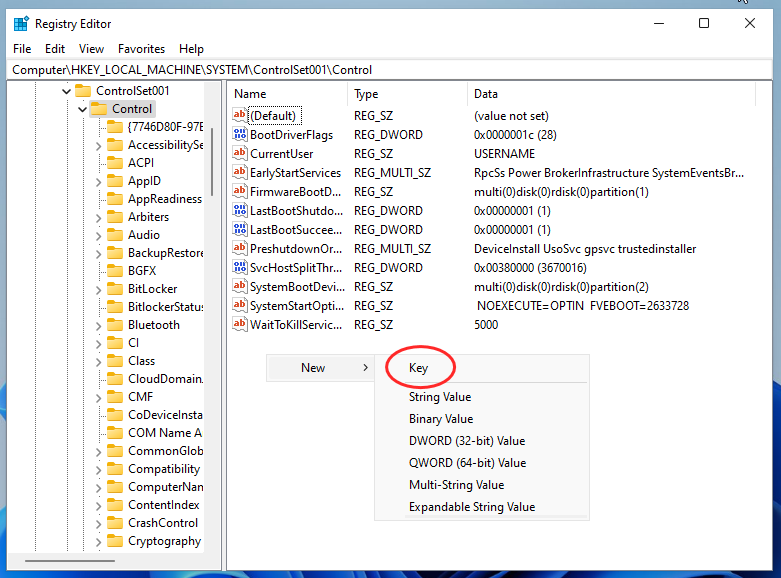Expand the AccessibilitySe key
This screenshot has height=578, width=781.
(x=99, y=145)
